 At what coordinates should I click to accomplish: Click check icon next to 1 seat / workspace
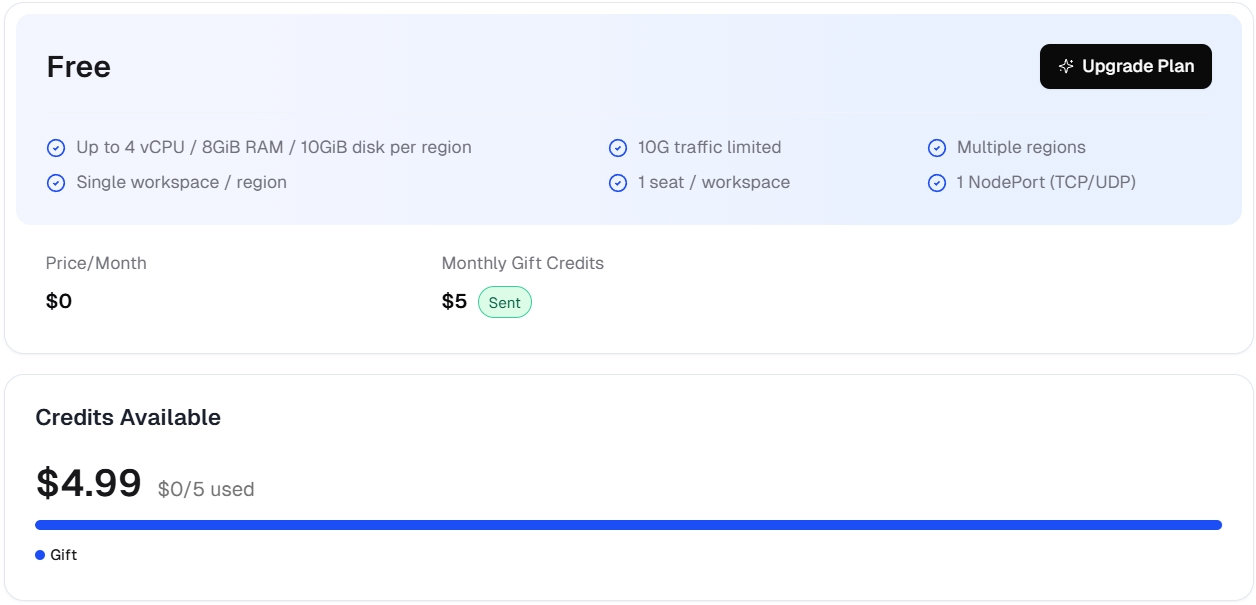[618, 183]
